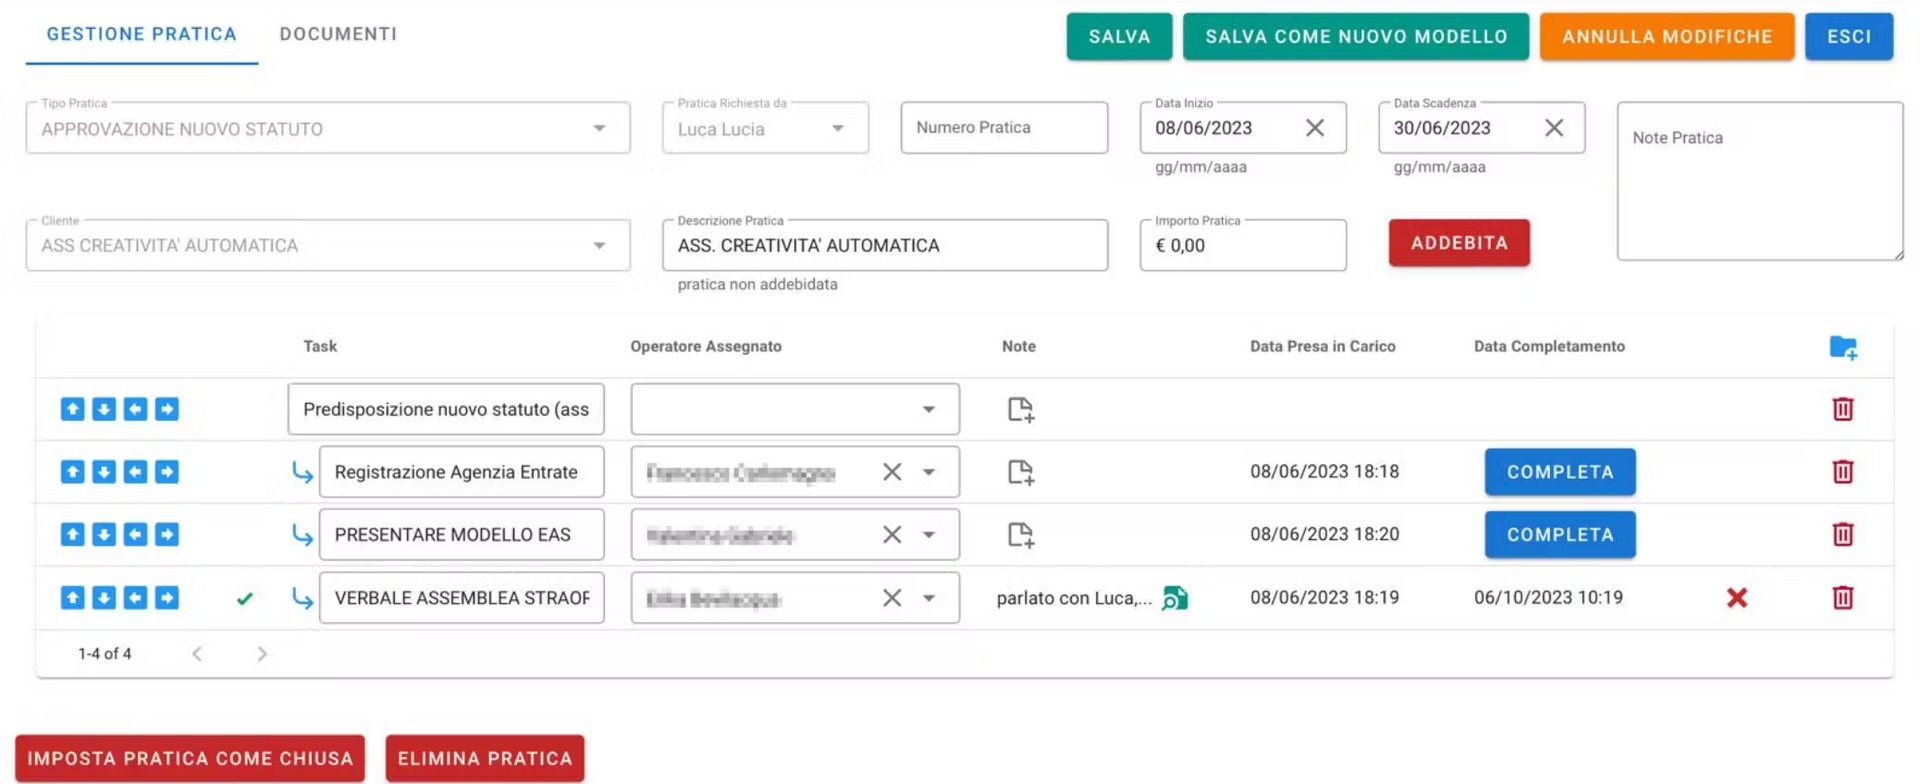Indent right the Registrazione Agenzia Entrate task
This screenshot has width=1920, height=784.
(167, 472)
